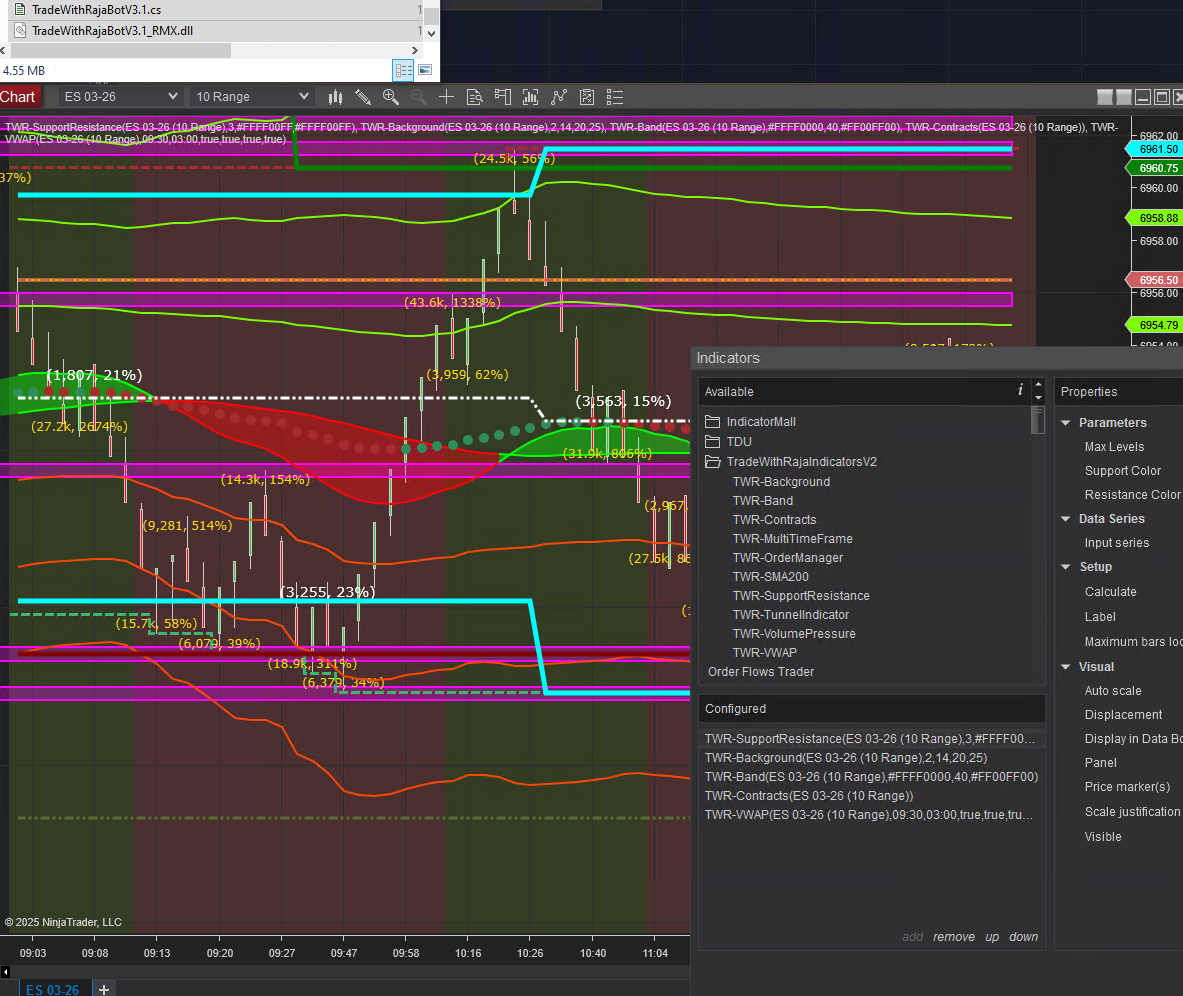This screenshot has height=996, width=1183.
Task: Click the indicator info 'i' icon
Action: click(1019, 390)
